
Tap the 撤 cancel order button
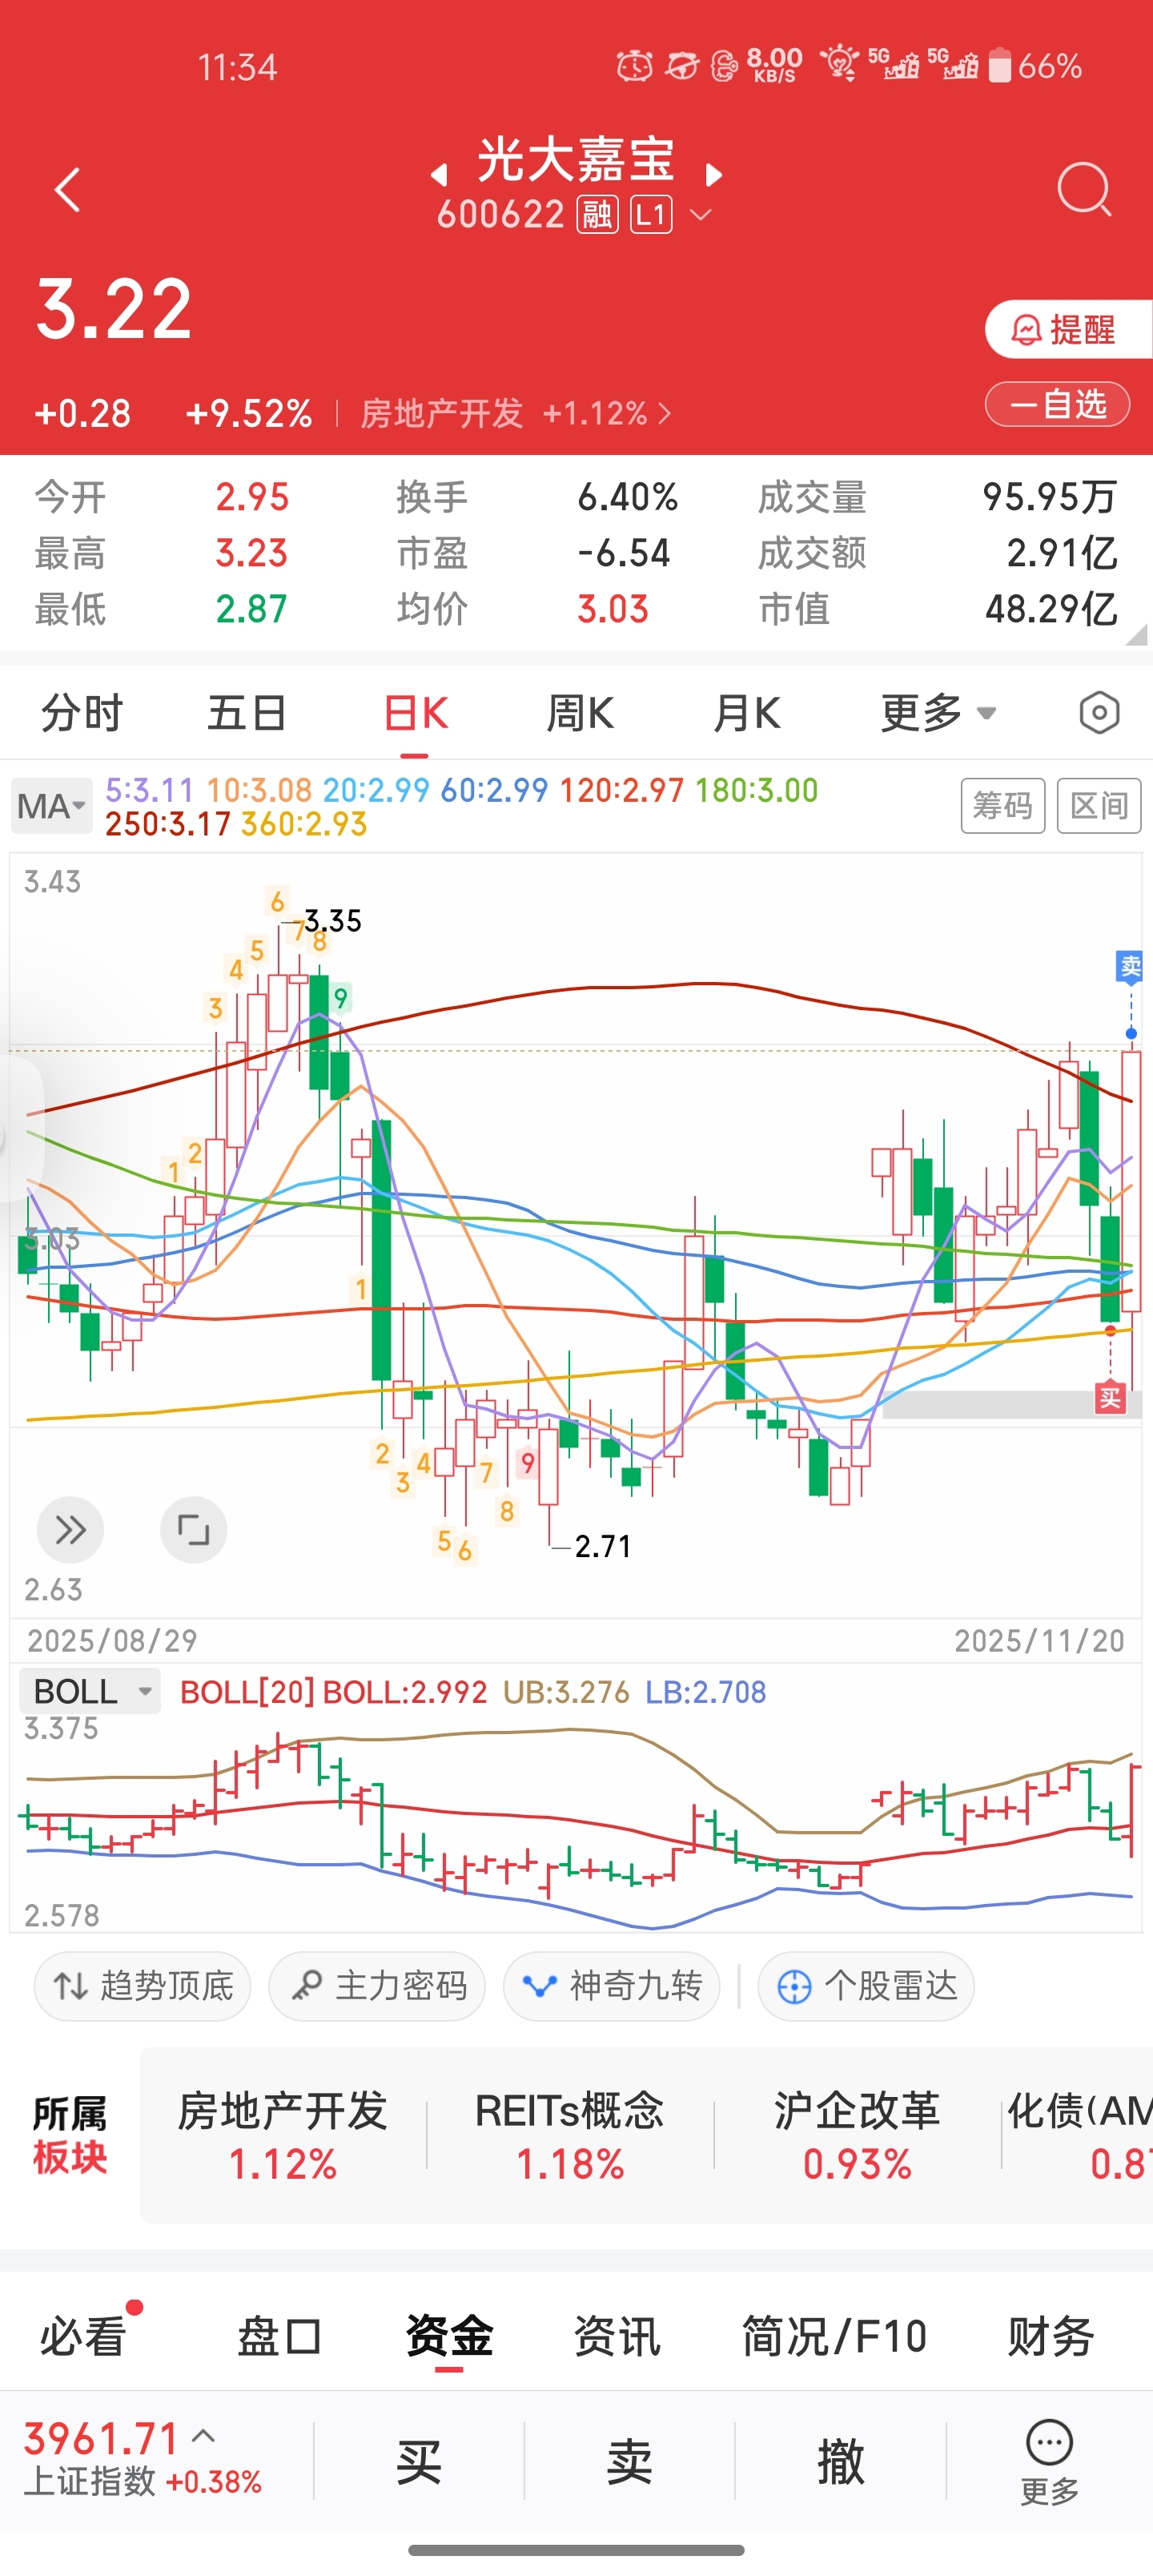(841, 2461)
